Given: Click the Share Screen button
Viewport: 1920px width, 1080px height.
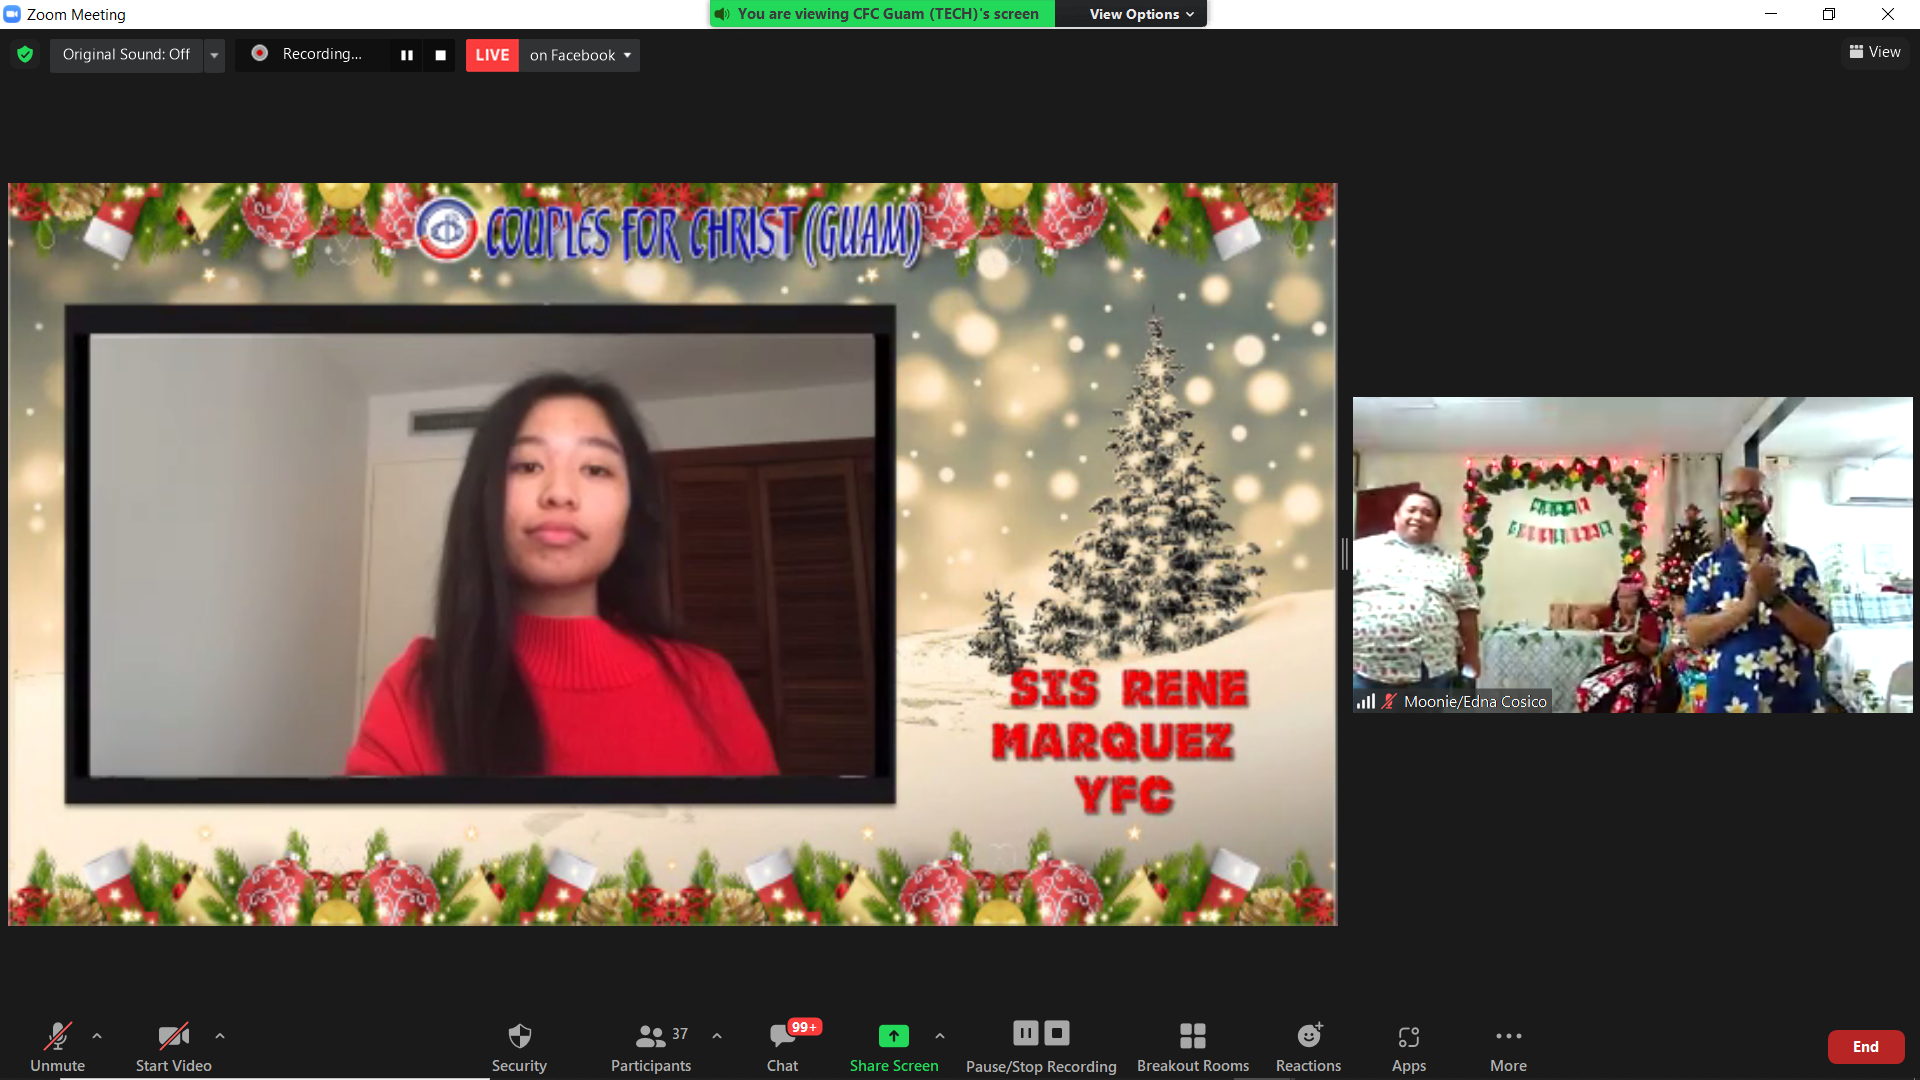Looking at the screenshot, I should [894, 1047].
